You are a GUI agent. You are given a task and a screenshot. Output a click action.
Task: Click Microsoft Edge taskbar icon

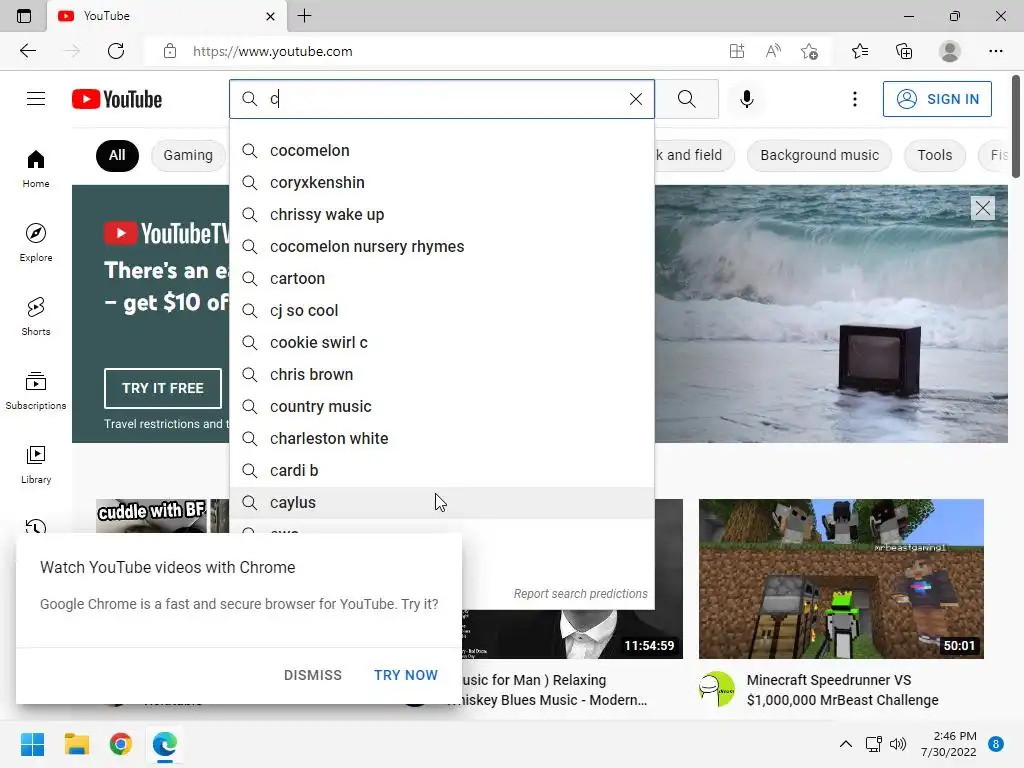click(165, 744)
